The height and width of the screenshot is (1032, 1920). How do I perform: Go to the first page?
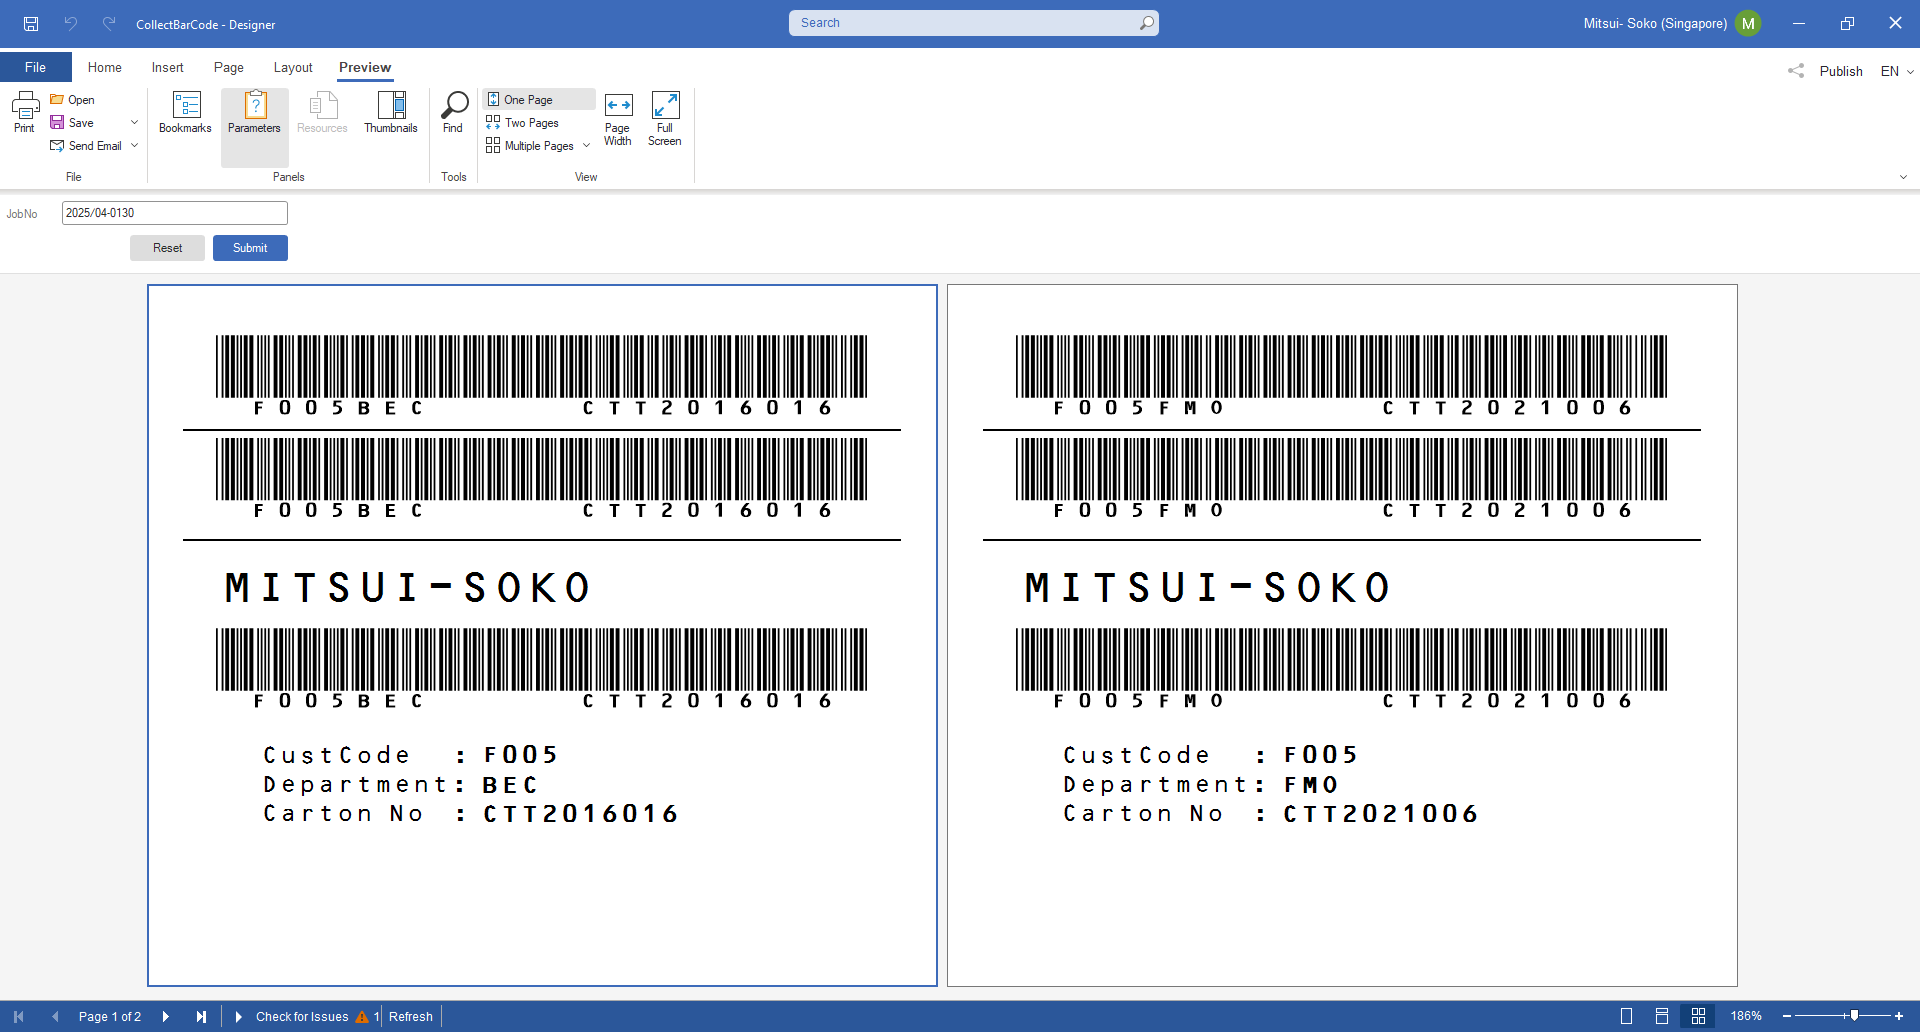click(18, 1017)
